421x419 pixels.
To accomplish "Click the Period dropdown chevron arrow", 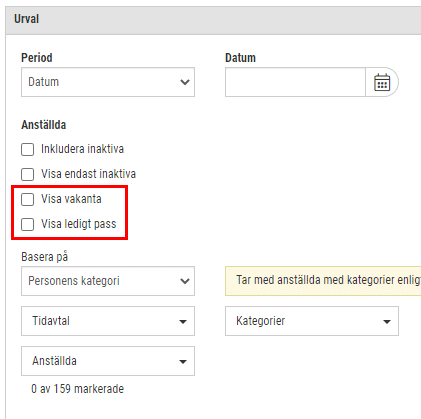I will pyautogui.click(x=185, y=82).
